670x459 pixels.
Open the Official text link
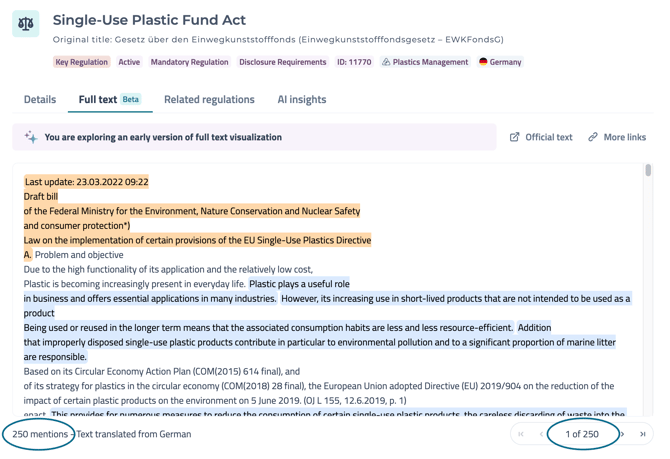click(x=549, y=137)
